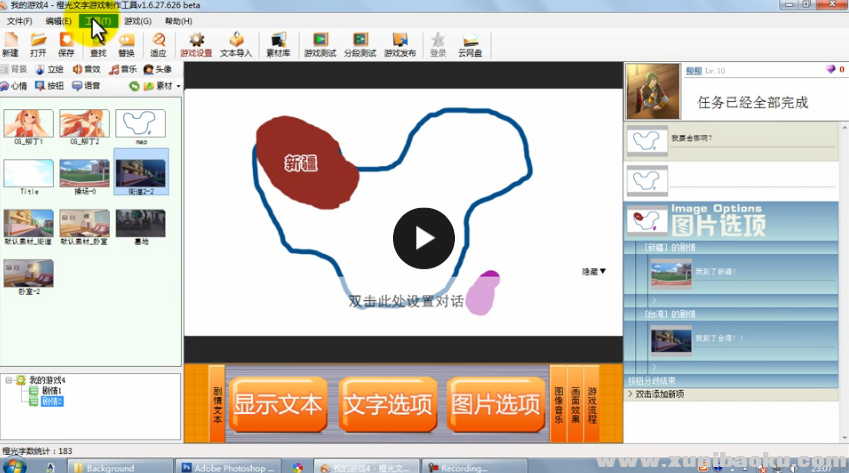This screenshot has height=473, width=849.
Task: Open 游戏设置 (Game Settings) from toolbar
Action: pos(196,44)
